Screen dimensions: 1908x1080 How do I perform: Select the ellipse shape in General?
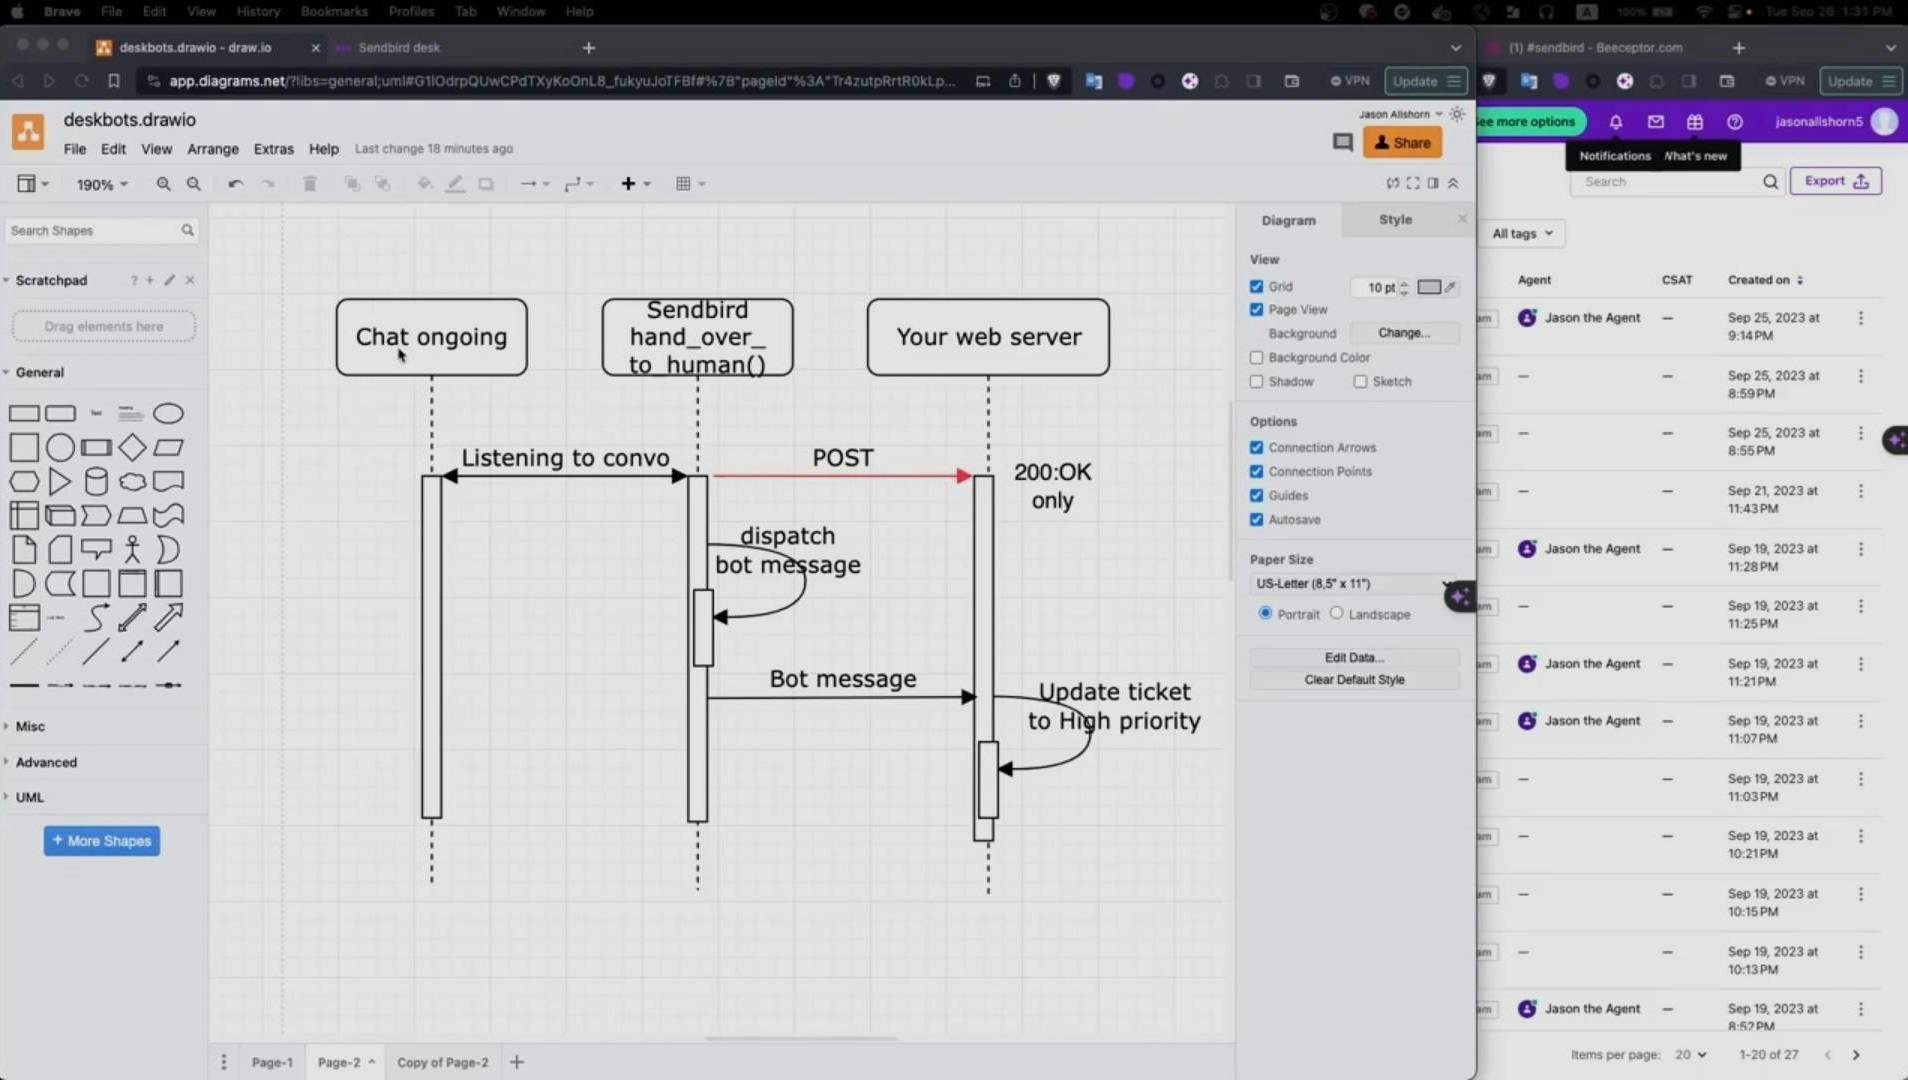click(168, 413)
